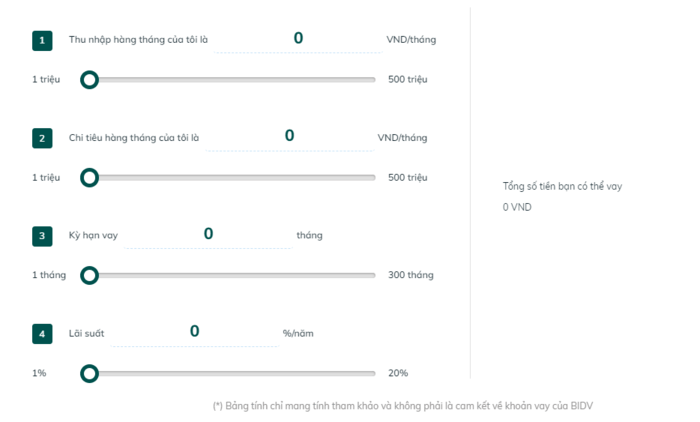The width and height of the screenshot is (700, 422).
Task: Click the monthly income slider handle
Action: coord(89,80)
